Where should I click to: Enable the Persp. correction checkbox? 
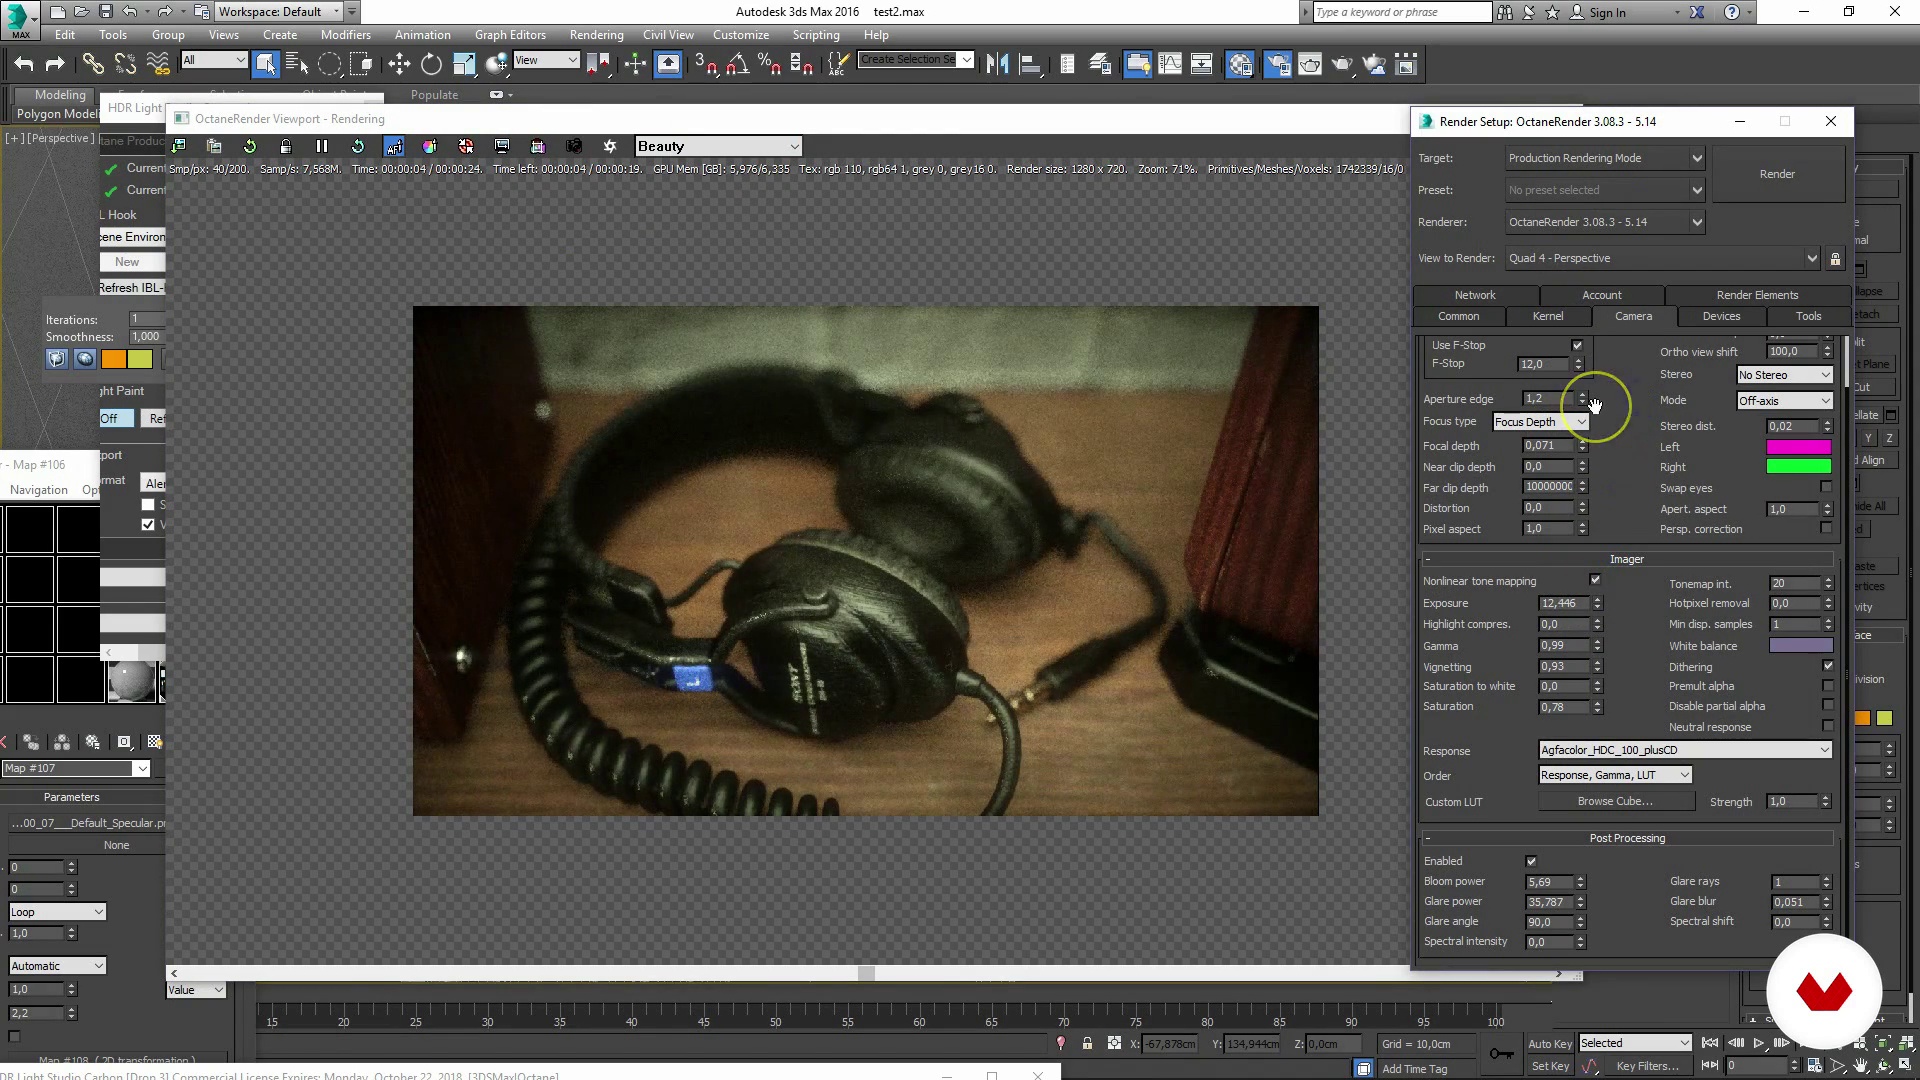pos(1826,528)
